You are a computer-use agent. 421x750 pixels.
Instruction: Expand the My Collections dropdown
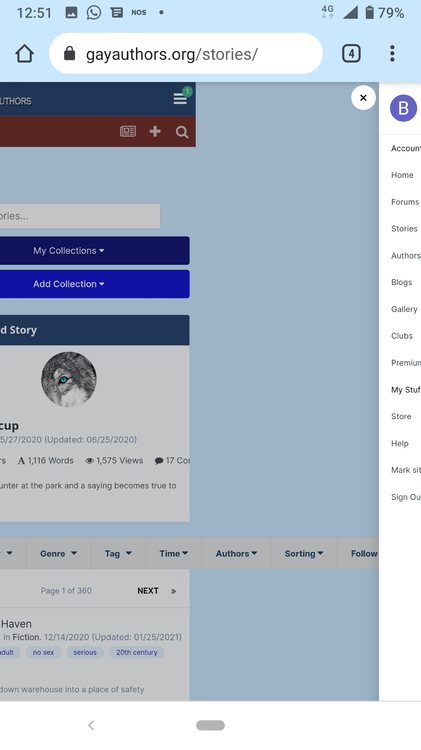pyautogui.click(x=95, y=251)
